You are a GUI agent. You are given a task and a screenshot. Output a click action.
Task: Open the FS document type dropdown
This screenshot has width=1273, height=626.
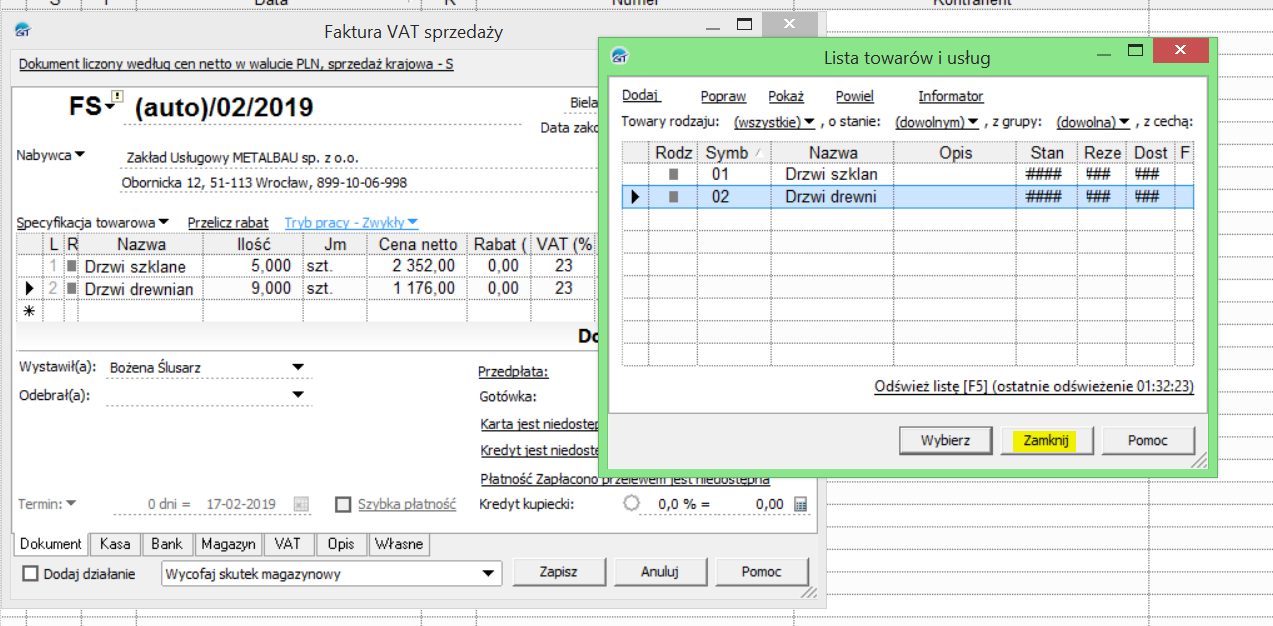tap(109, 108)
